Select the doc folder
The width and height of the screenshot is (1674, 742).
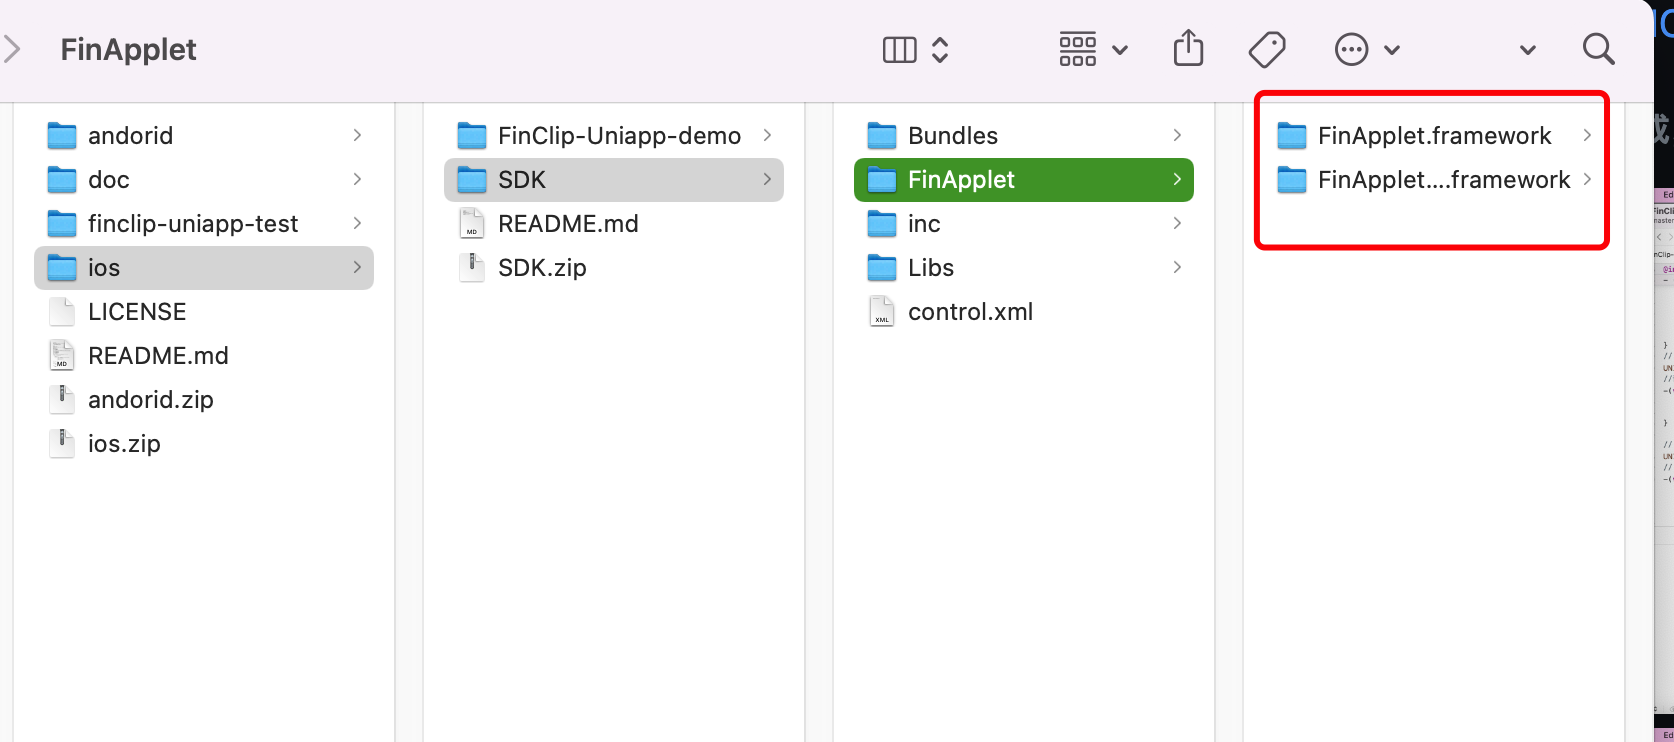pyautogui.click(x=108, y=180)
